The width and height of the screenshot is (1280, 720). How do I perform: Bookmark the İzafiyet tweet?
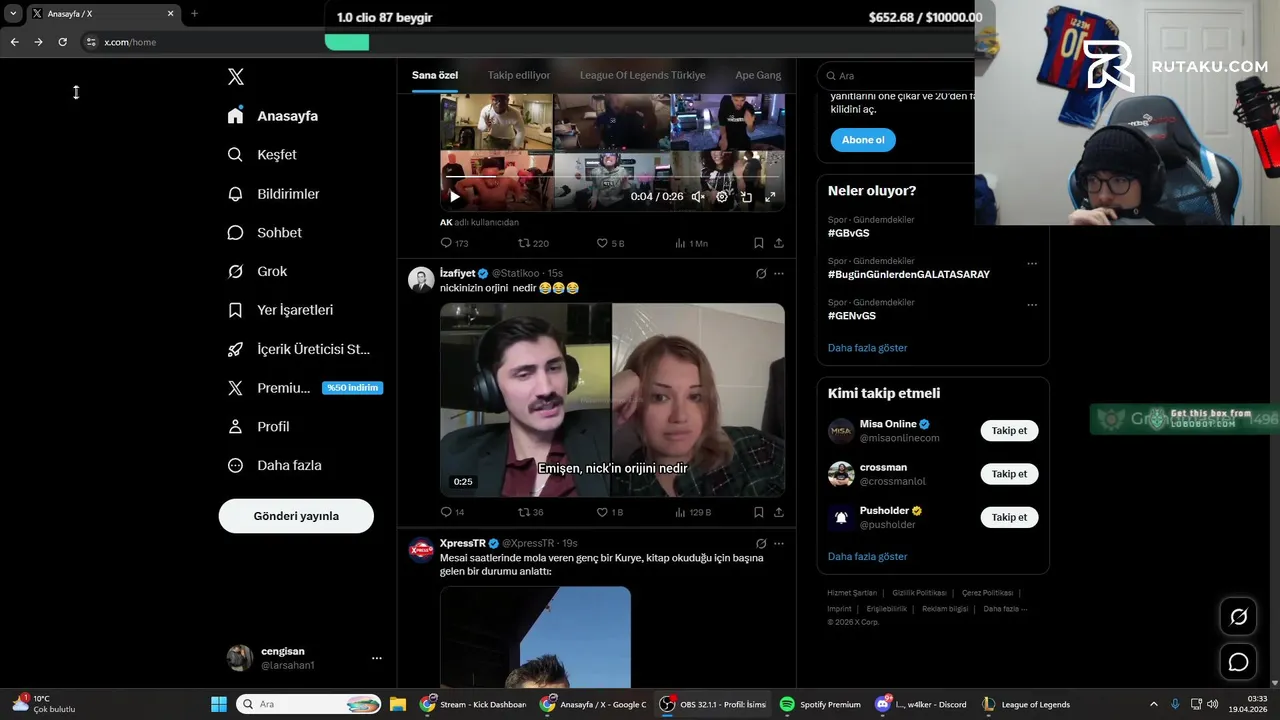pos(759,512)
